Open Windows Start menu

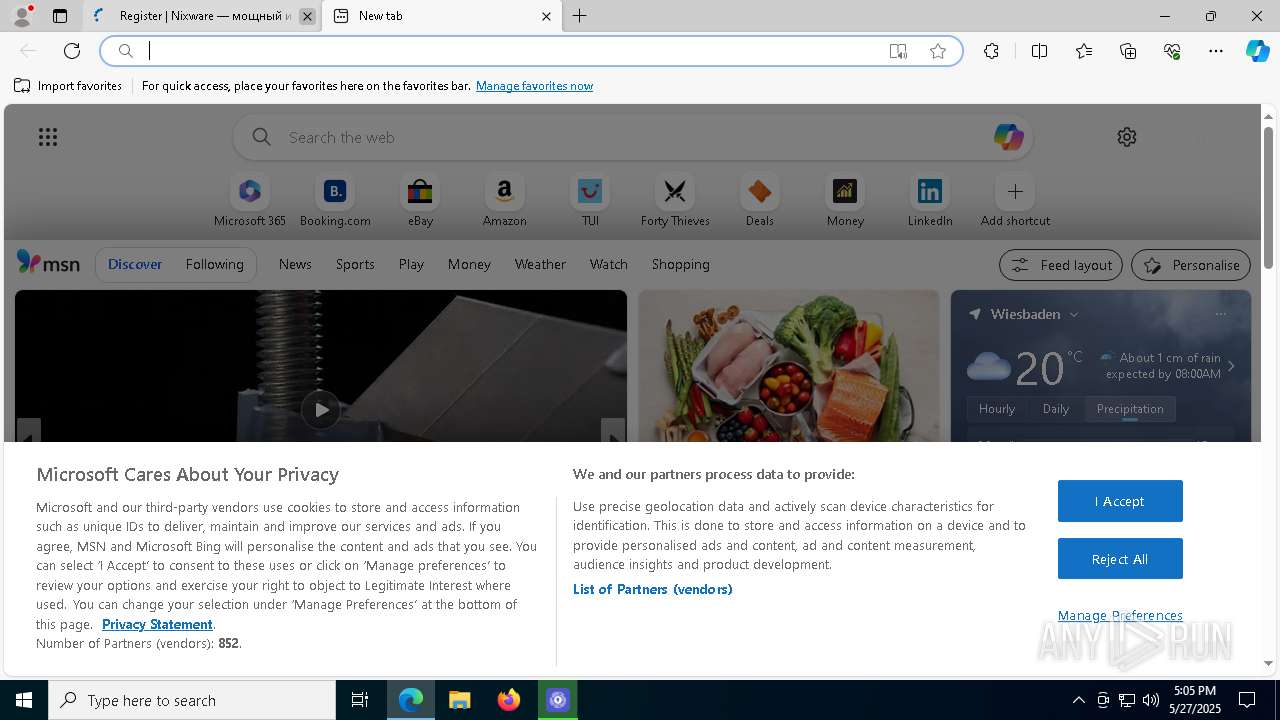pos(24,700)
